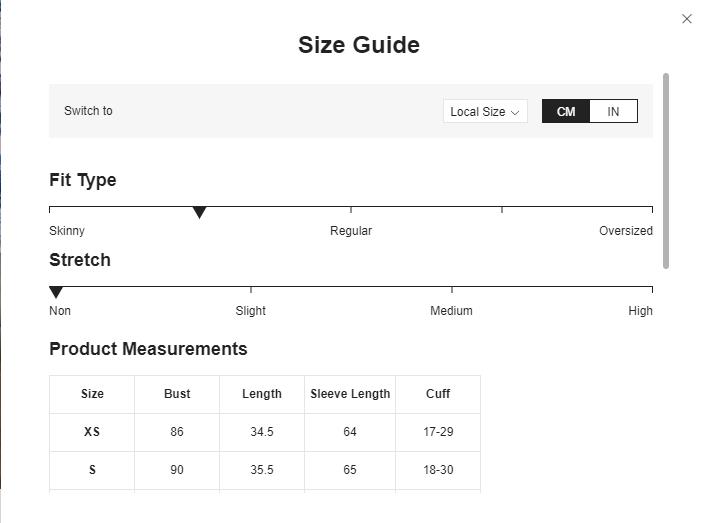Click the Oversized fit type label

625,231
